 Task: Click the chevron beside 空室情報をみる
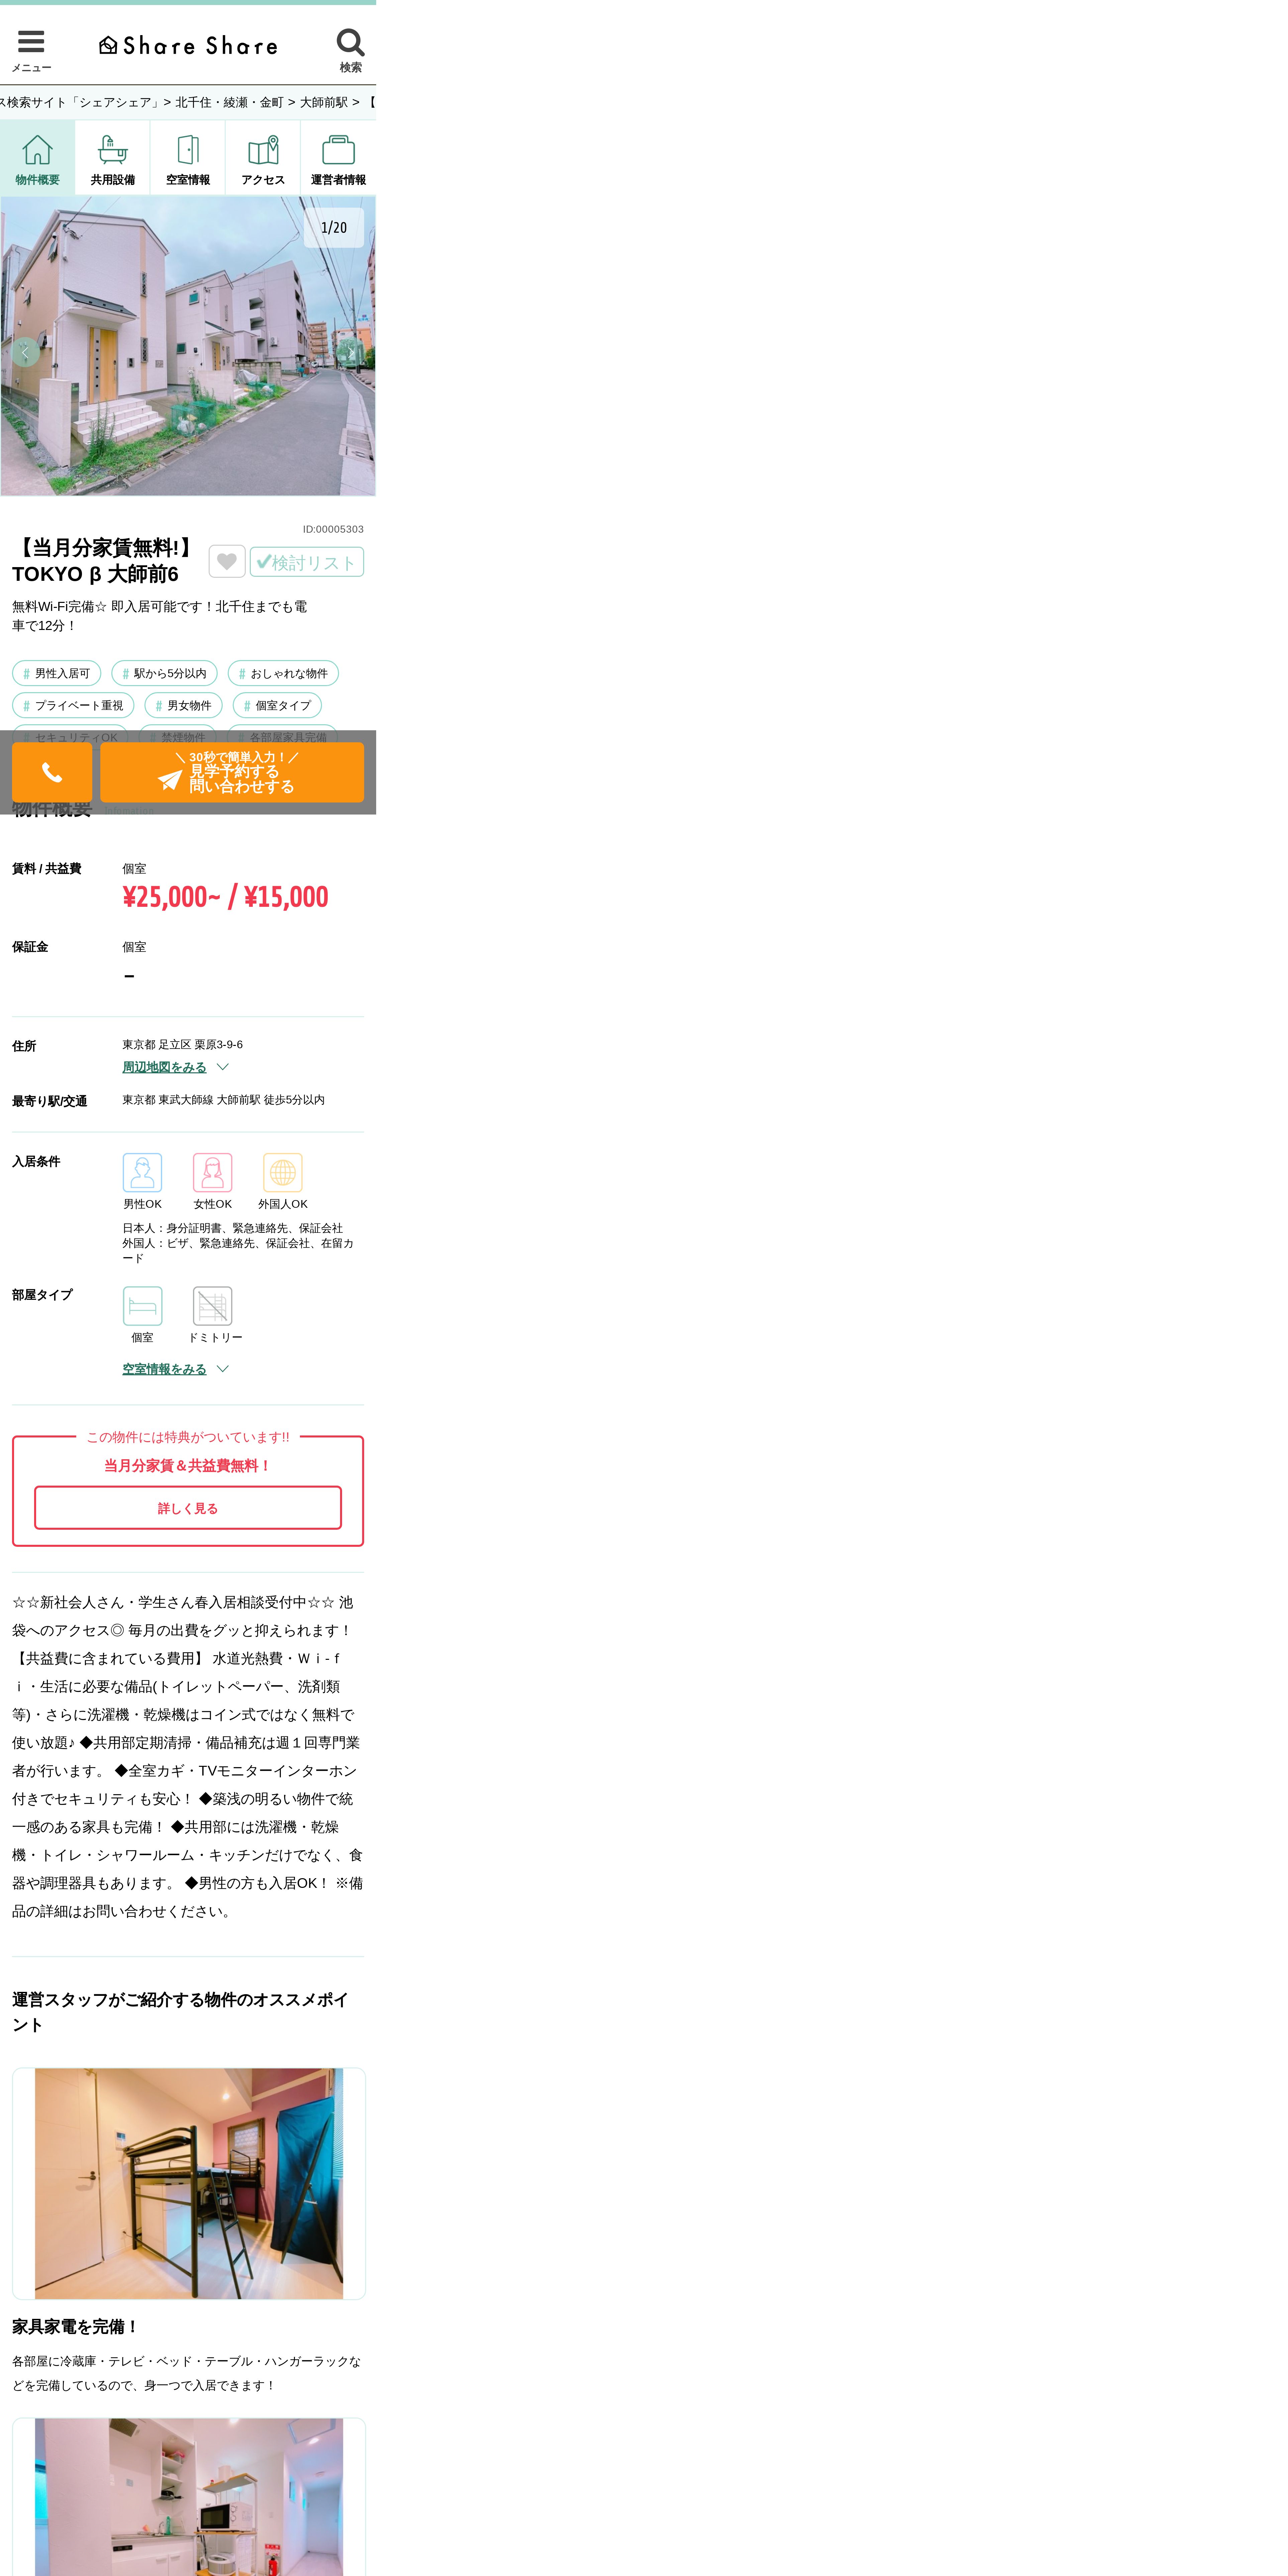point(223,1369)
